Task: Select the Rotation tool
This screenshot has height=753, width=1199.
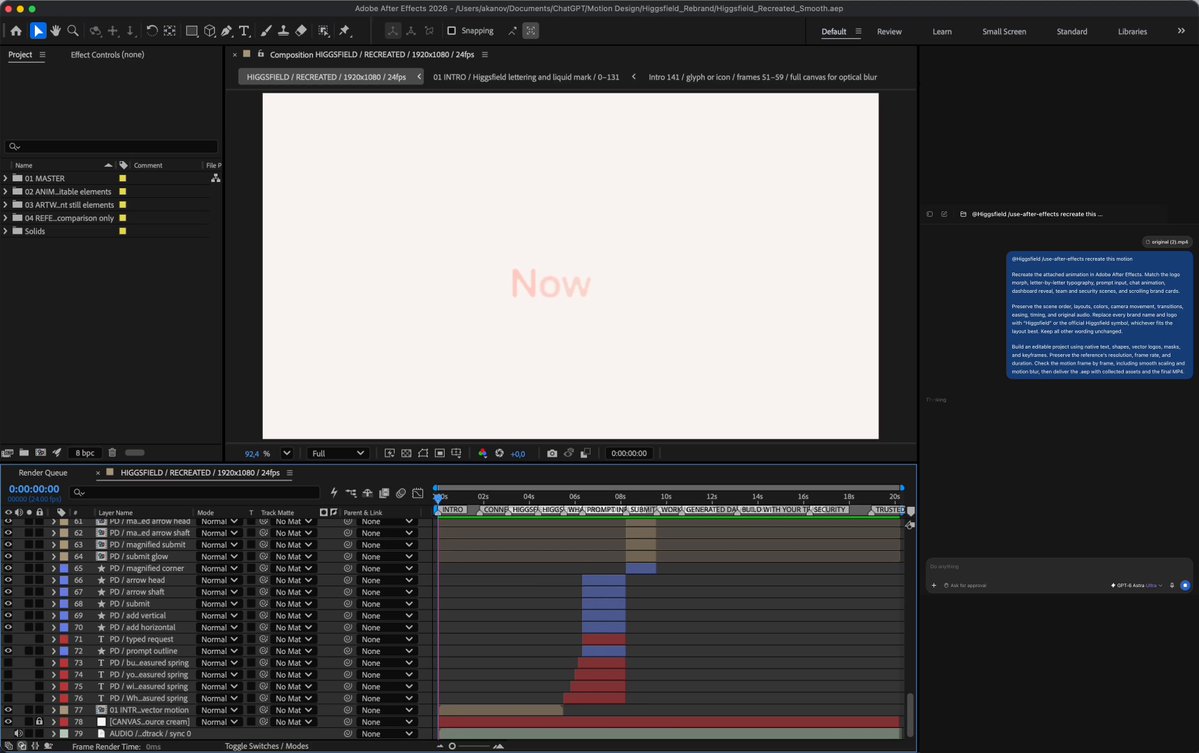Action: 152,31
